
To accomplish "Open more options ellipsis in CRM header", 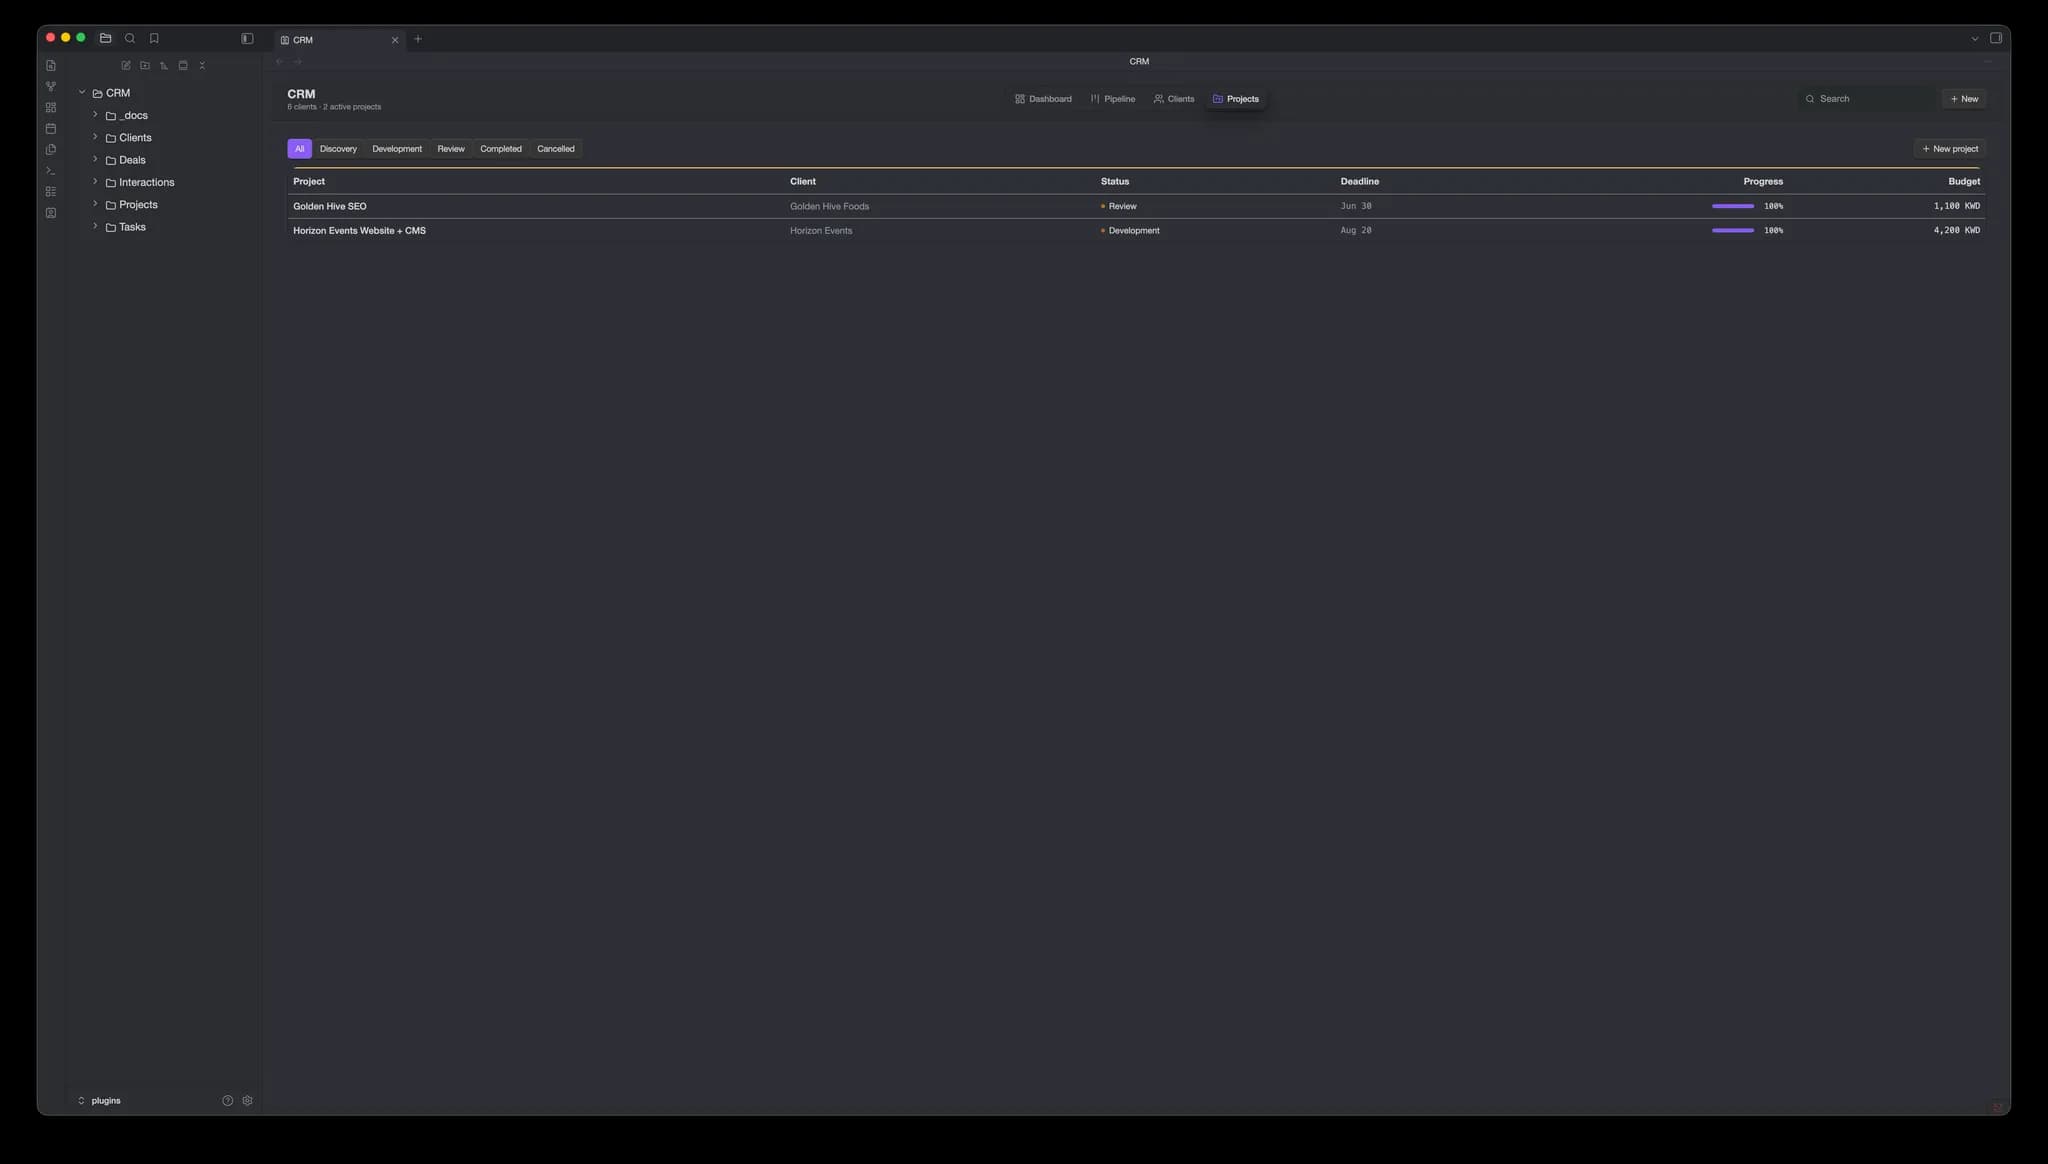I will (x=1988, y=62).
